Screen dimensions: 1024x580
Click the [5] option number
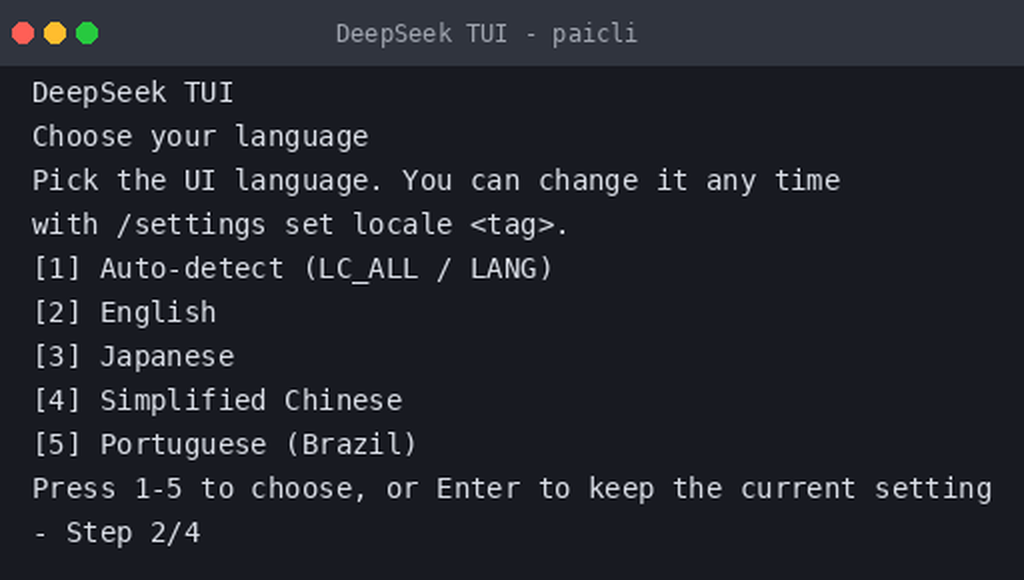coord(57,444)
